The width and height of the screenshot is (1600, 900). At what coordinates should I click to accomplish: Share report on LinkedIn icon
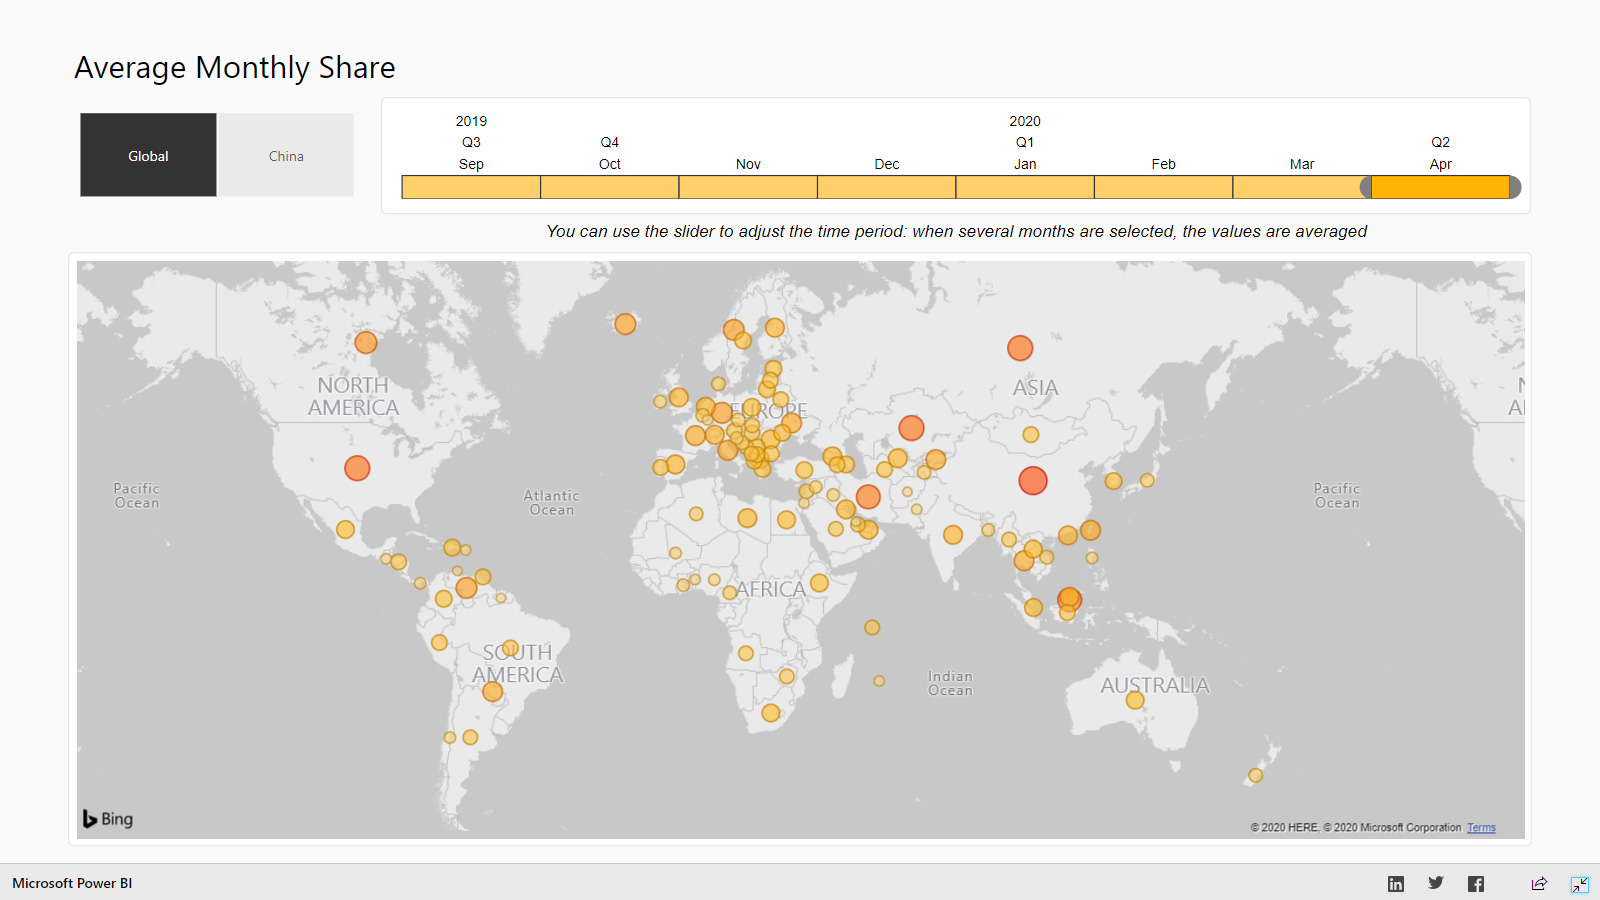pos(1396,883)
